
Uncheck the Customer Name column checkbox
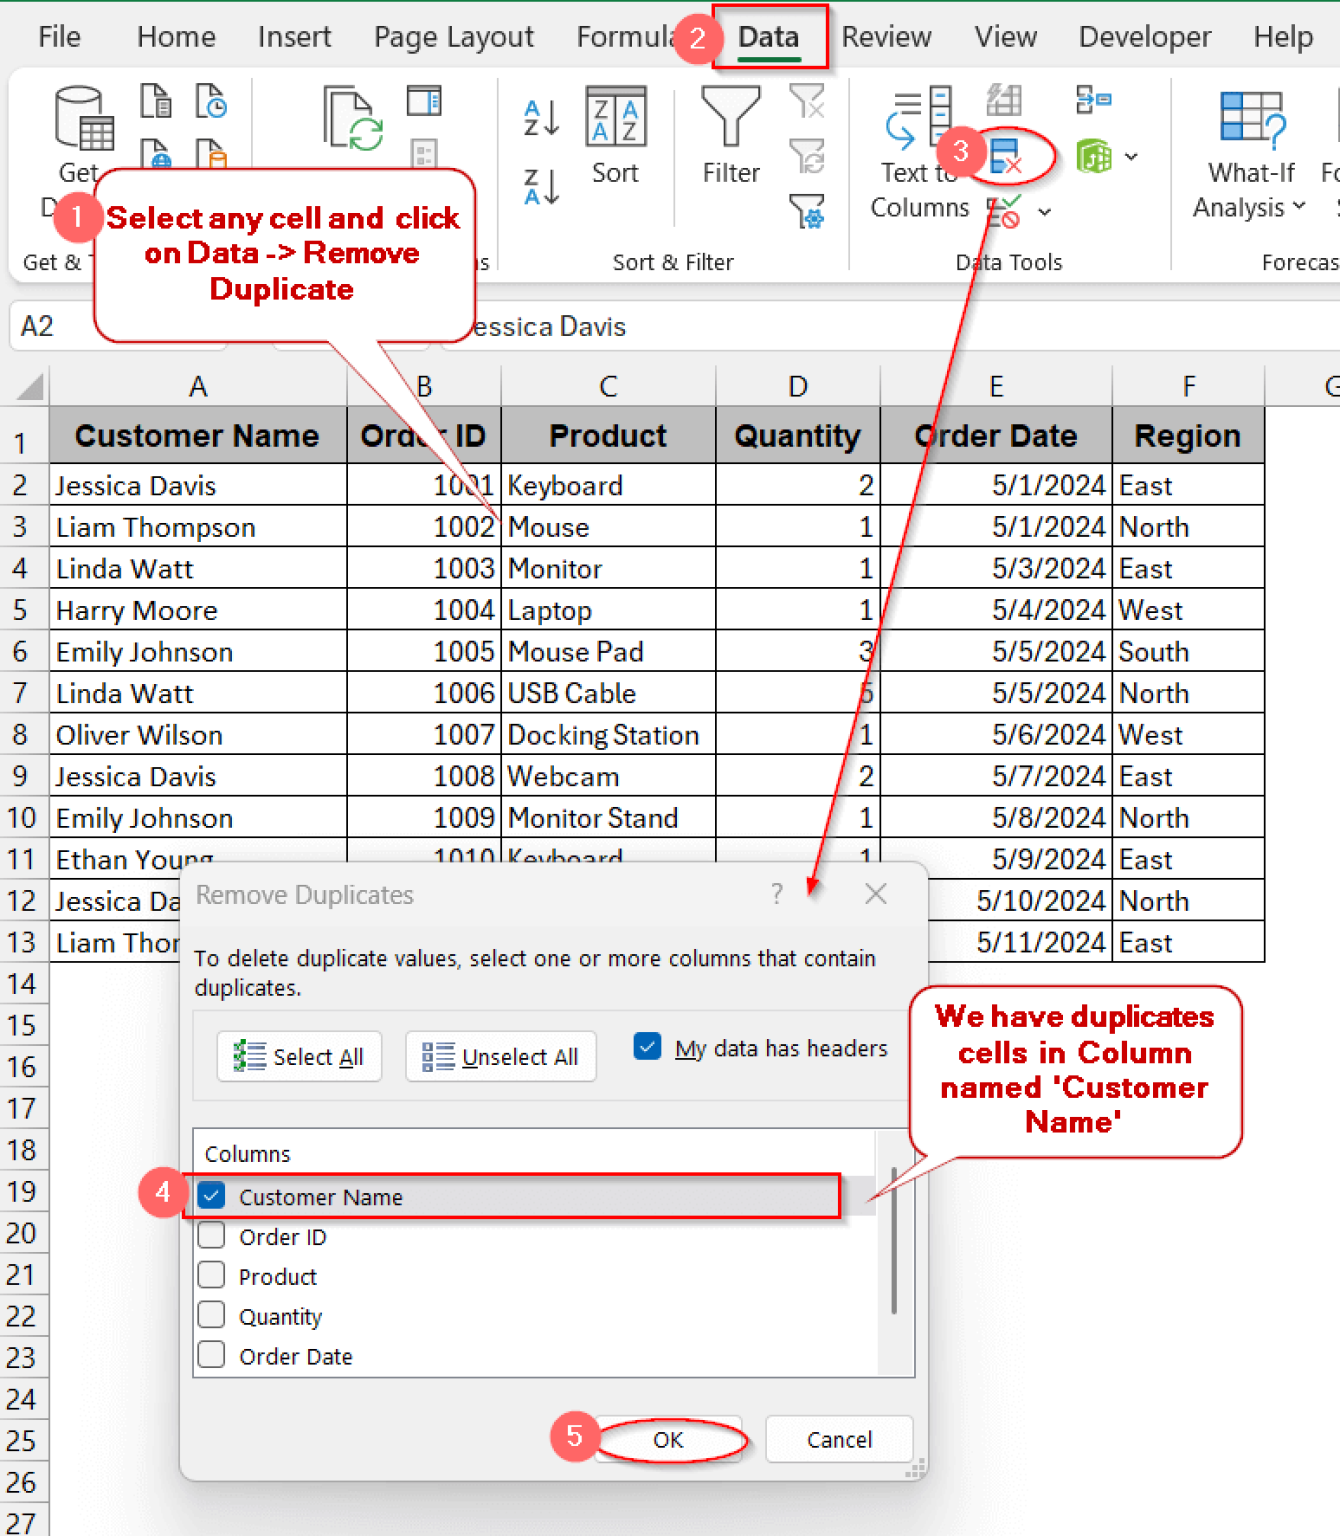pos(211,1196)
